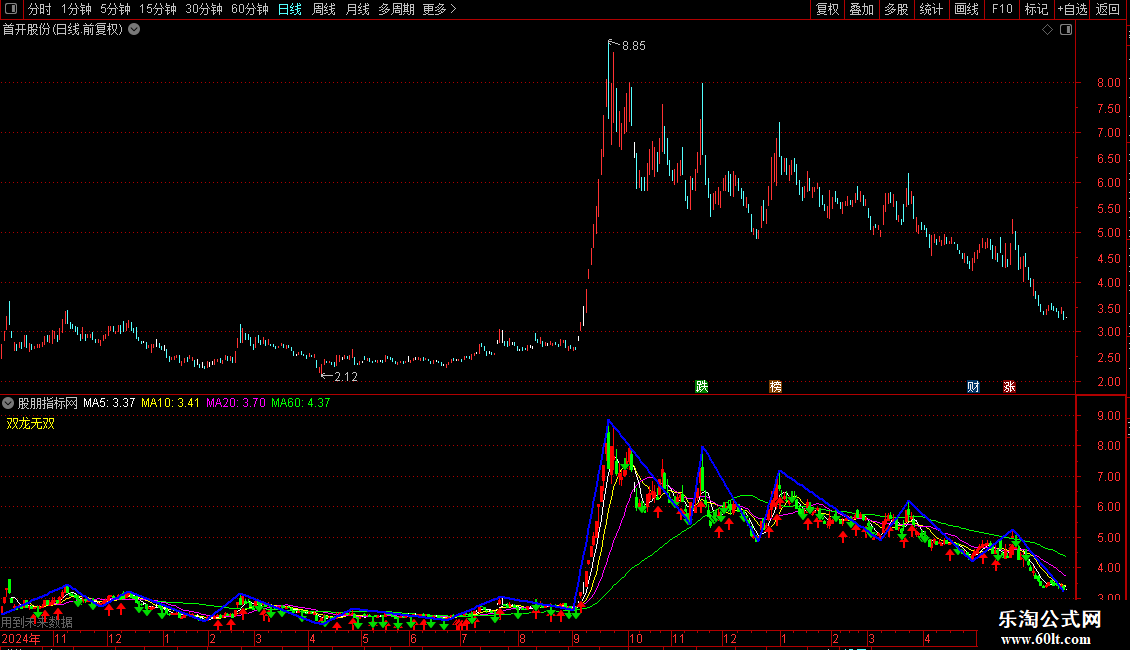Click the 复权 adjustment button
Screen dimensions: 1130x650
click(x=827, y=9)
